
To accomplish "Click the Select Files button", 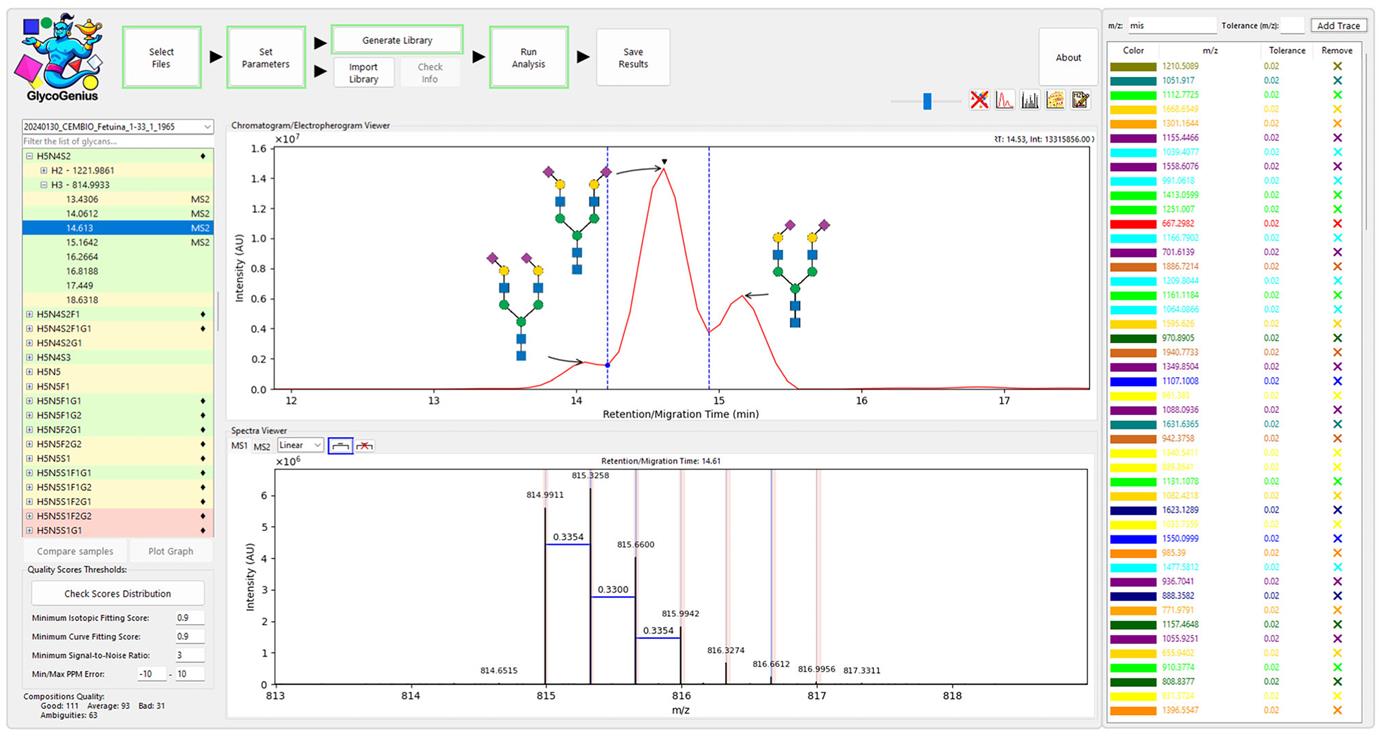I will click(161, 58).
